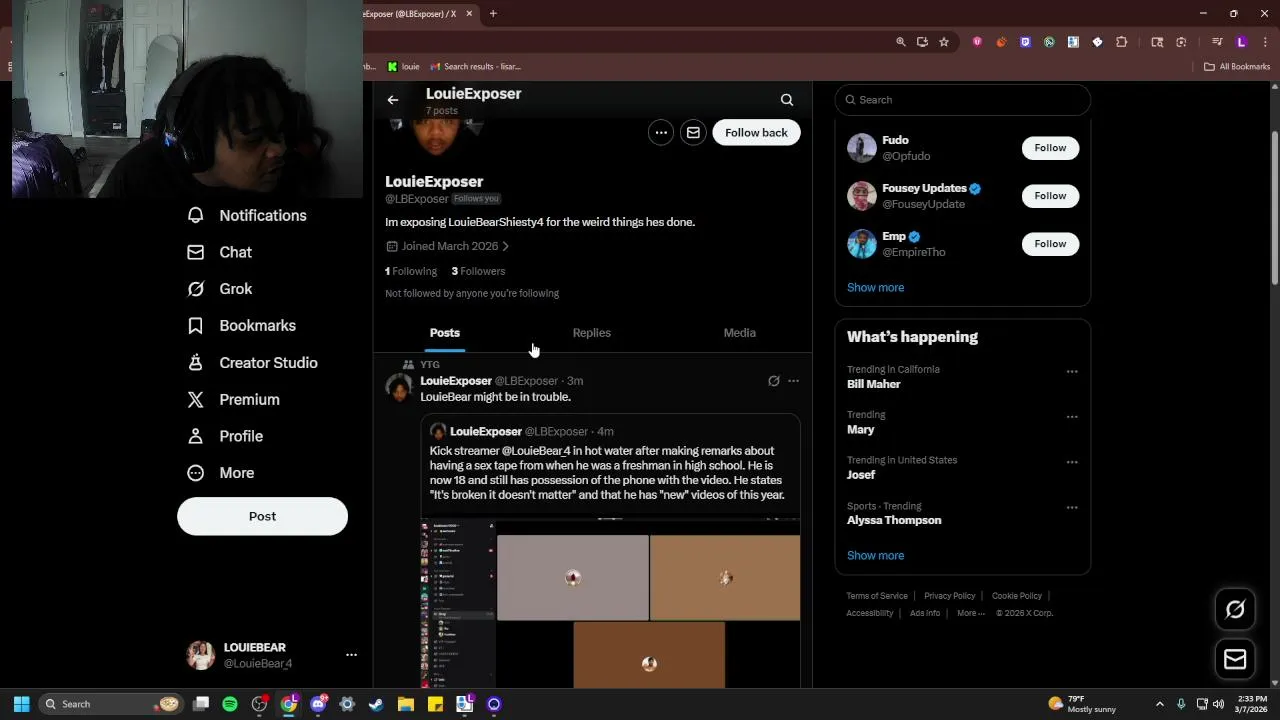Open the @LouieBear_4 mention link in quoted post

[x=536, y=451]
